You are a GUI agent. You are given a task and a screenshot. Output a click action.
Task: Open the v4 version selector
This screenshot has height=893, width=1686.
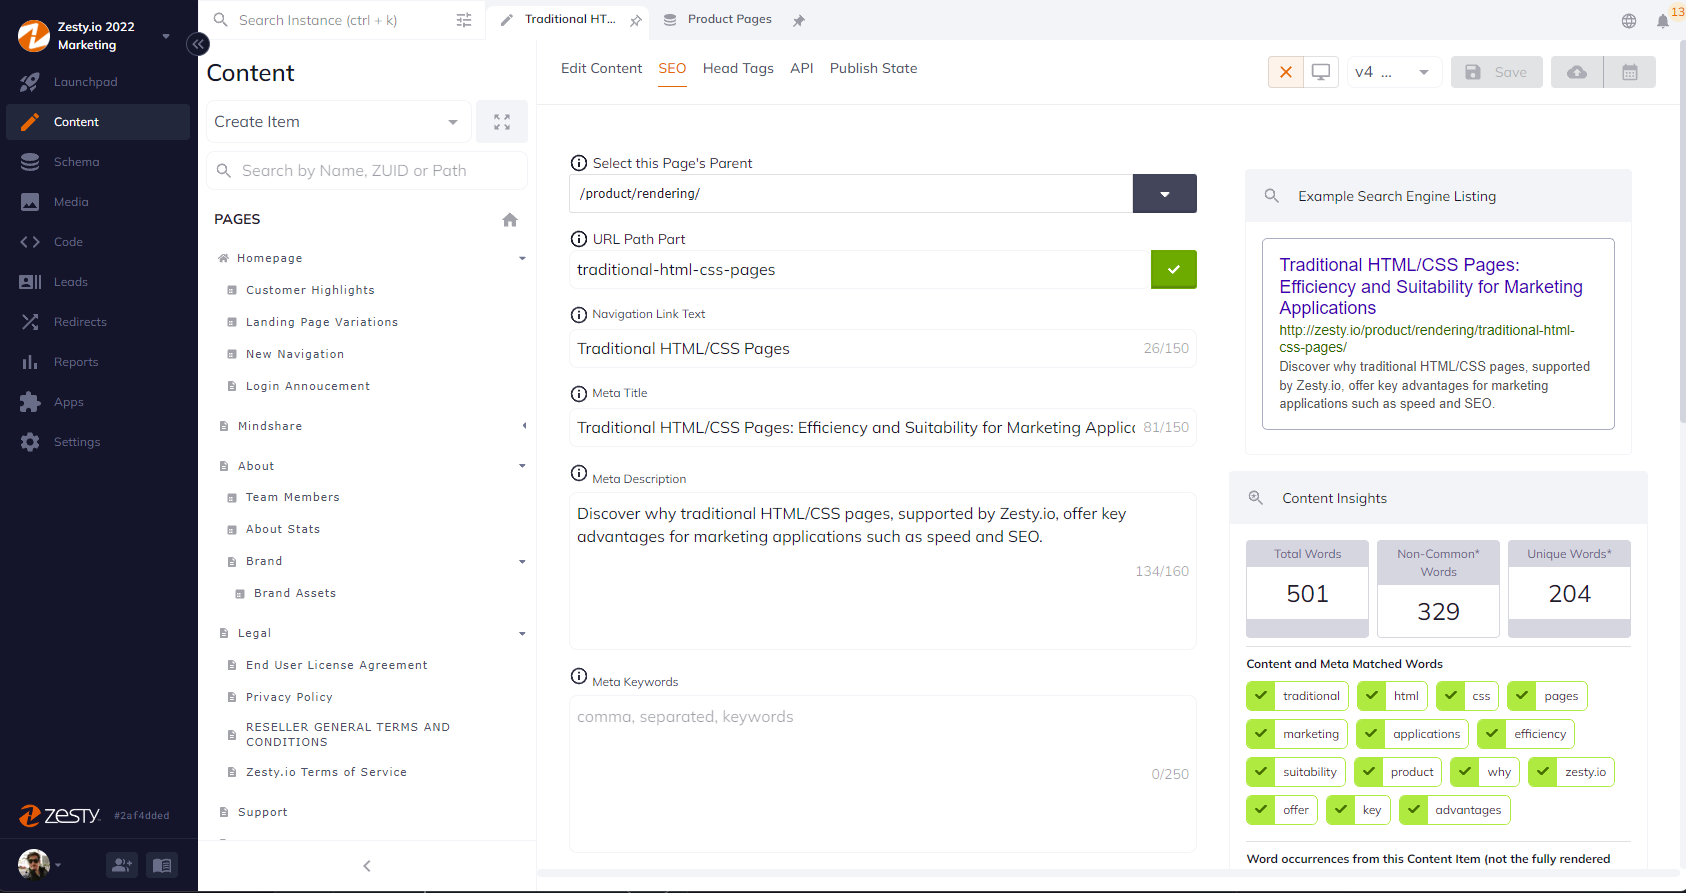(1394, 72)
